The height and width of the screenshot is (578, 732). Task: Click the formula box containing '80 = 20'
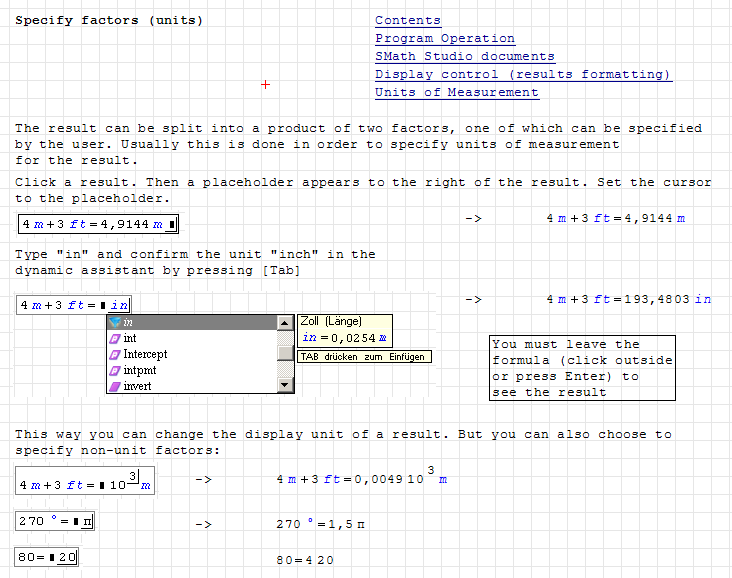point(47,557)
